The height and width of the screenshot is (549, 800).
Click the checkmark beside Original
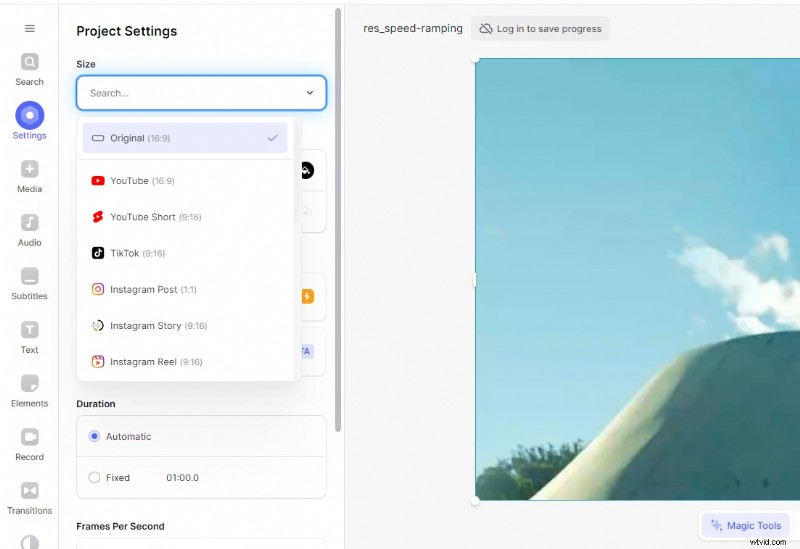click(272, 138)
